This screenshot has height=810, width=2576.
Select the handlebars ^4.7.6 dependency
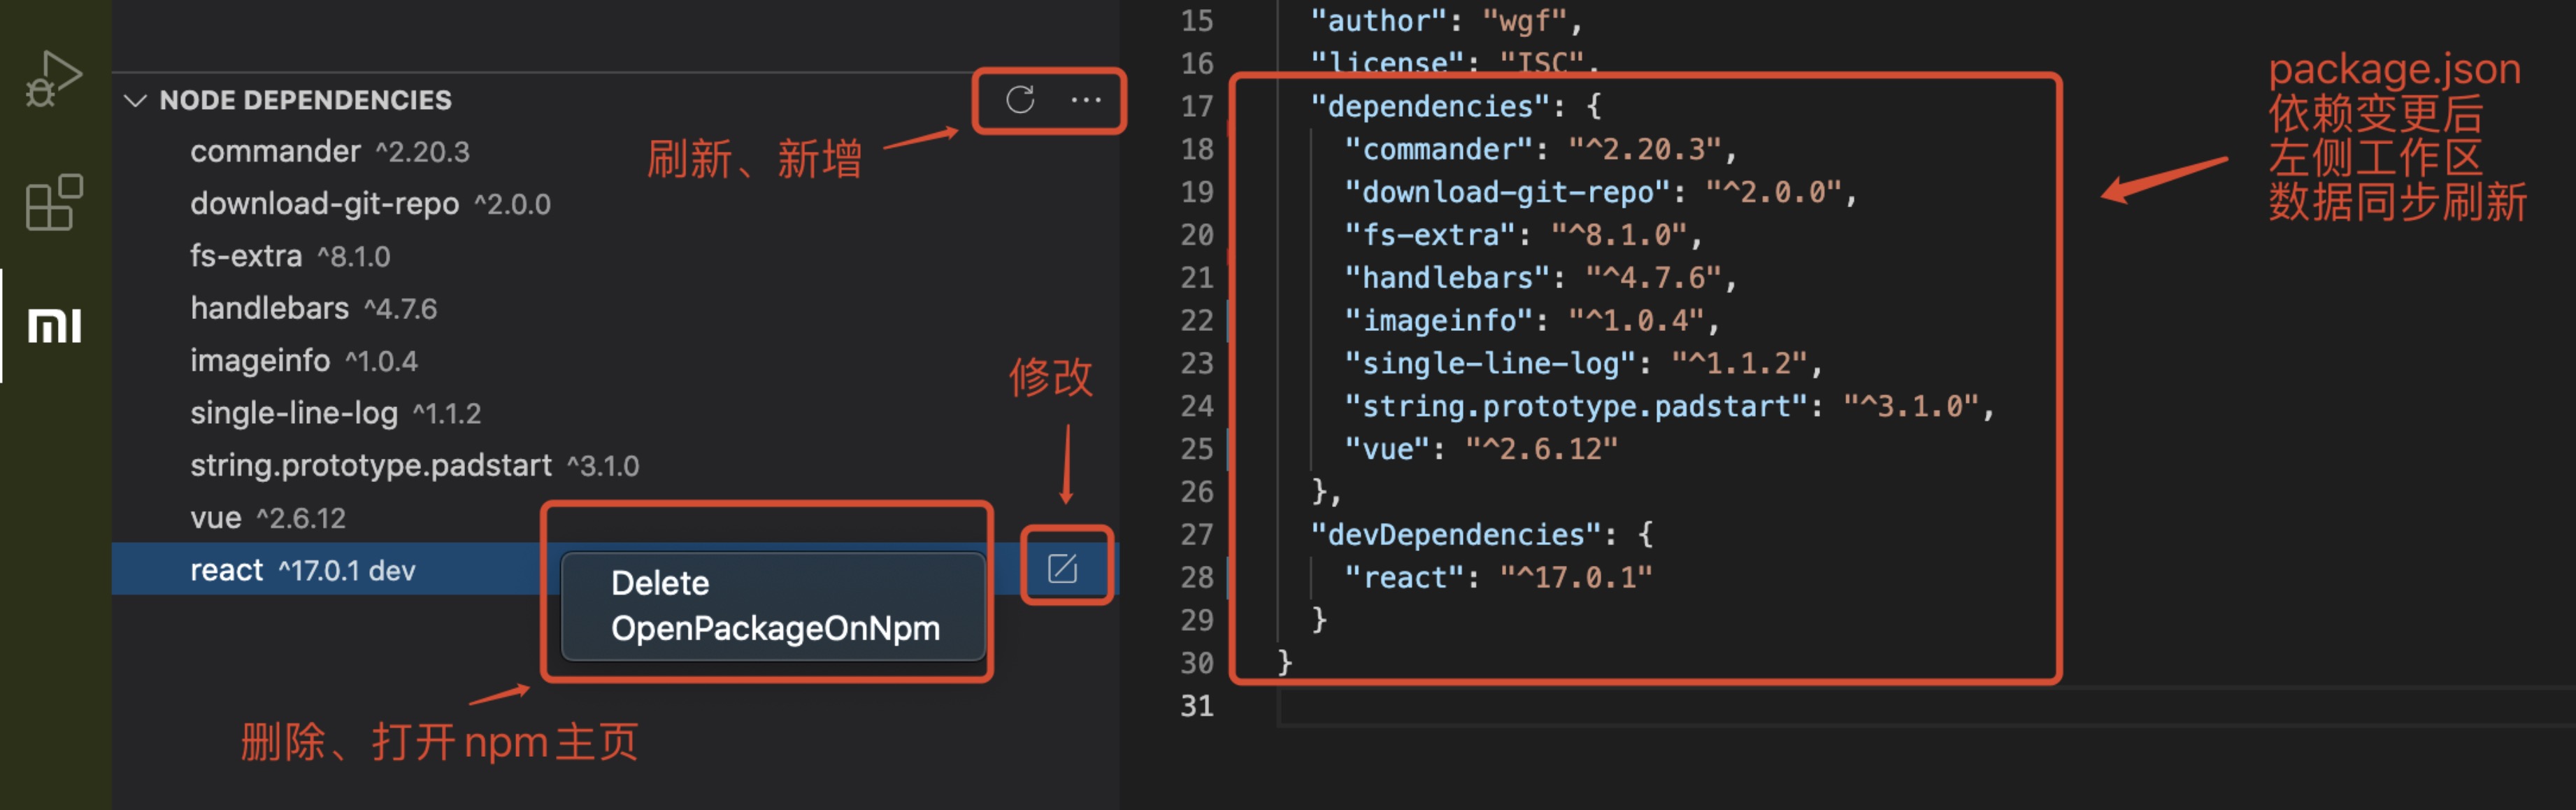tap(615, 308)
